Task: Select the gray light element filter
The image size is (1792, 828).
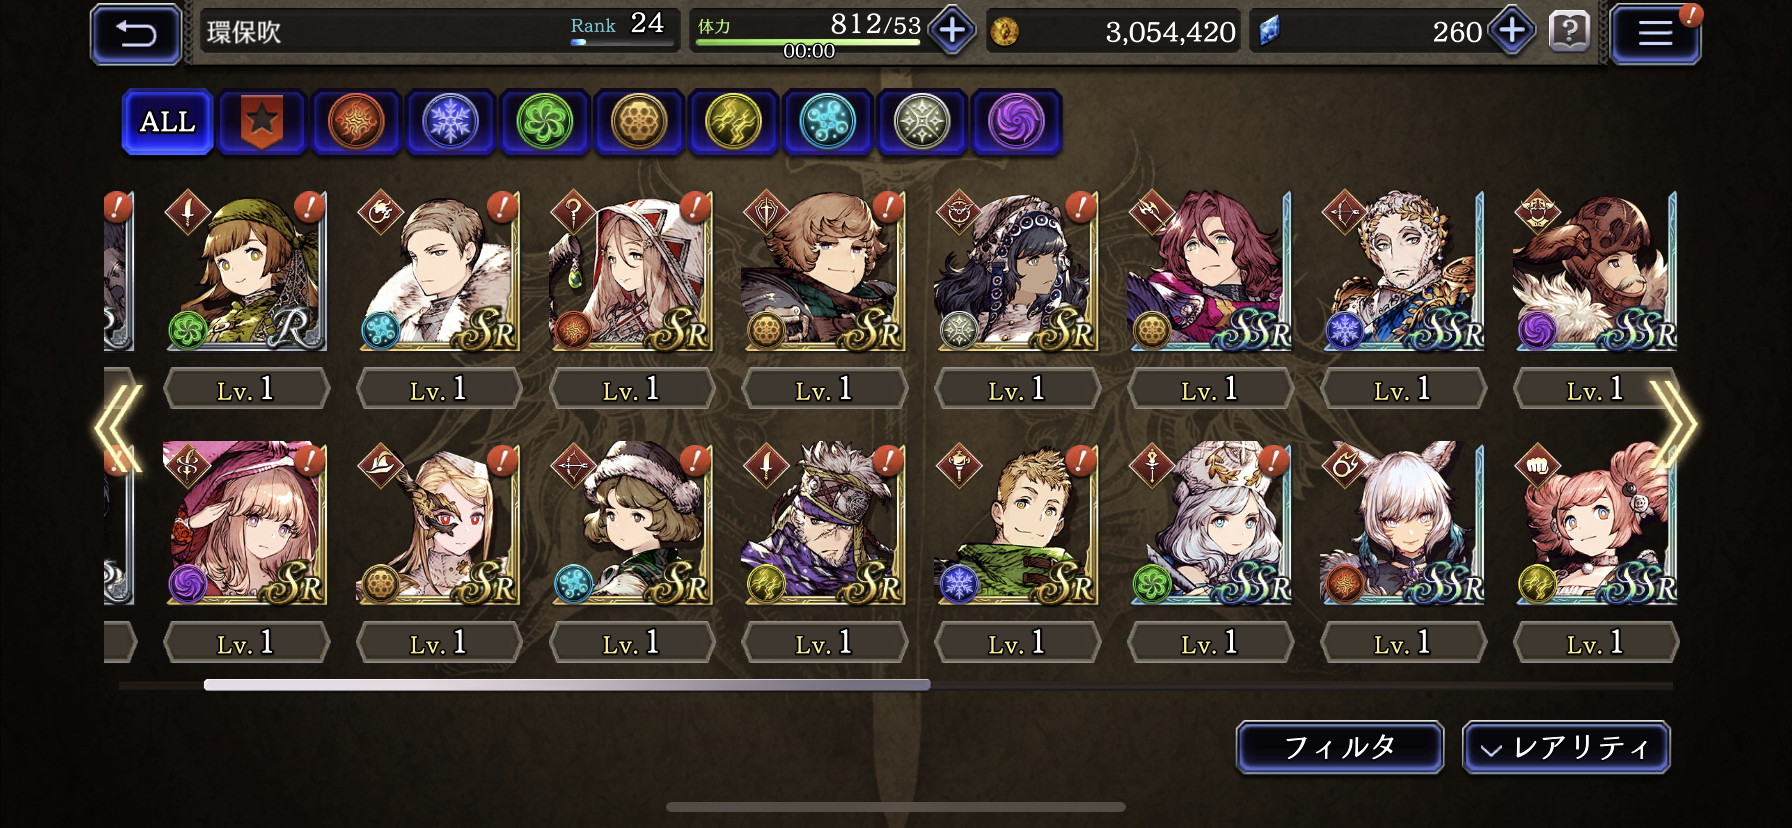Action: 921,122
